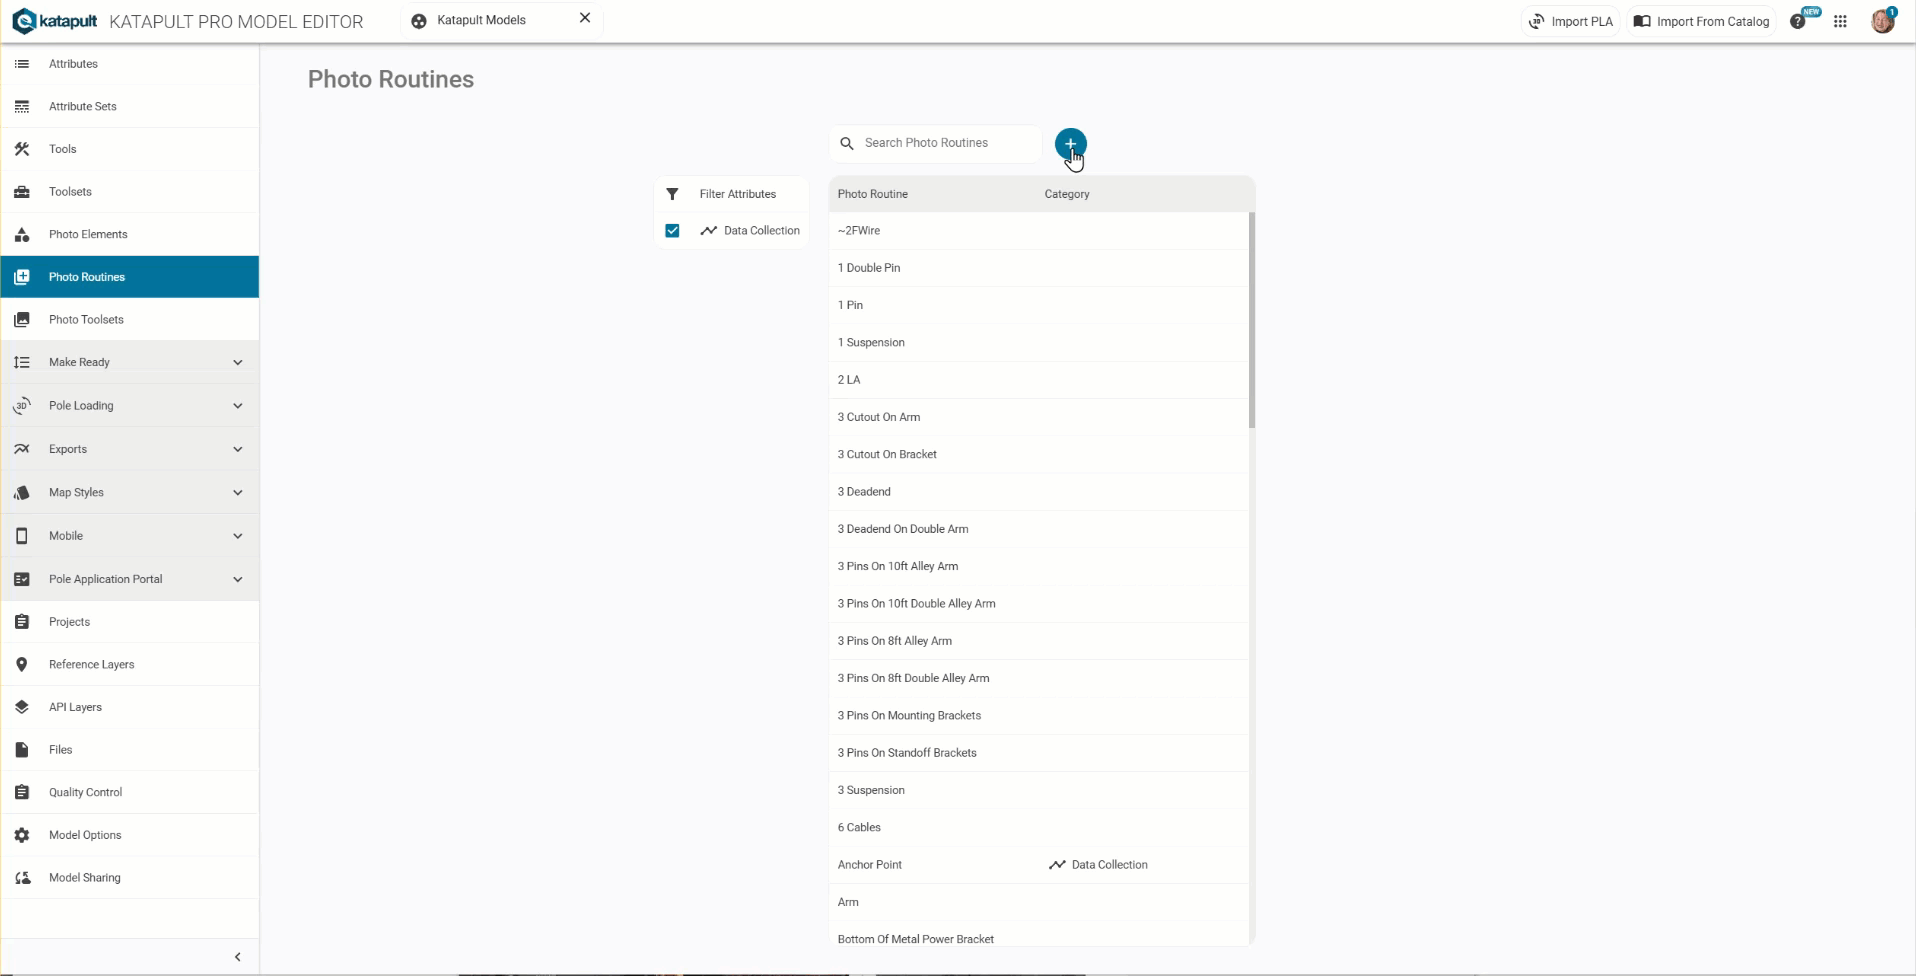Select Bottom Of Metal Power Bracket routine
Screen dimensions: 1916x976
coord(1039,934)
